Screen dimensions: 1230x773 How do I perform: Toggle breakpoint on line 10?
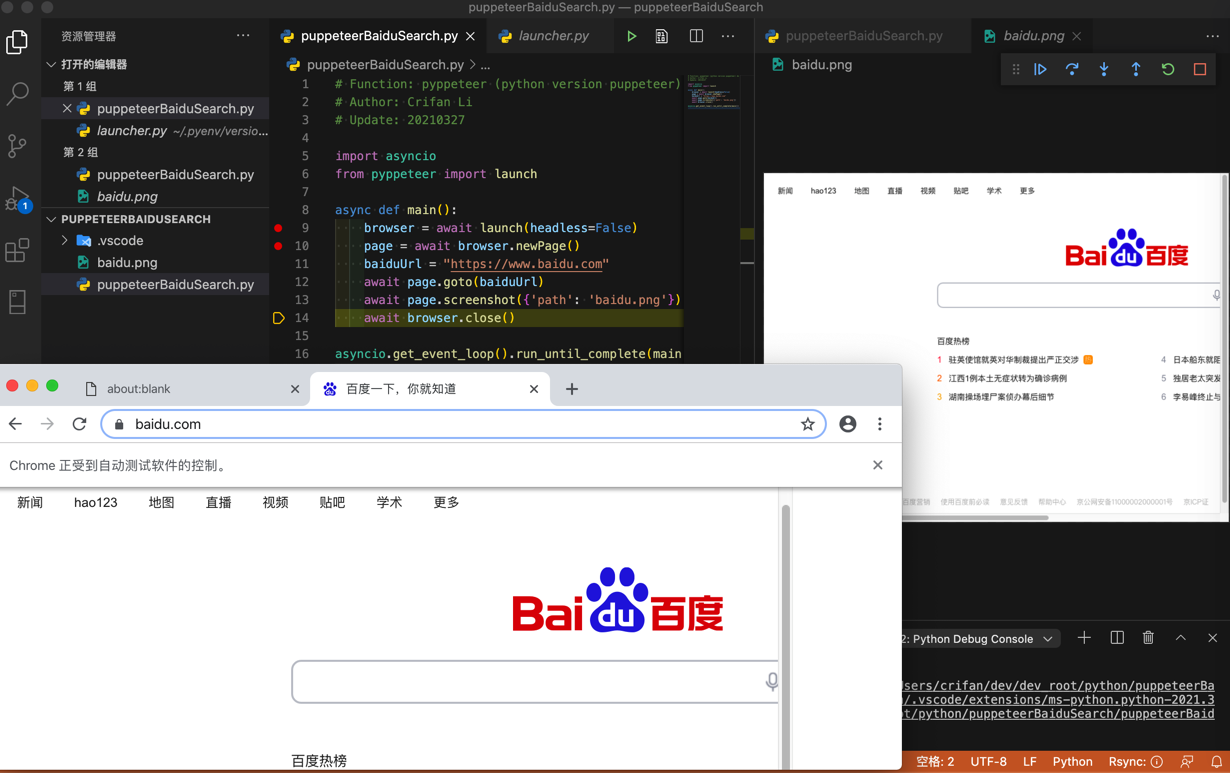pyautogui.click(x=278, y=246)
